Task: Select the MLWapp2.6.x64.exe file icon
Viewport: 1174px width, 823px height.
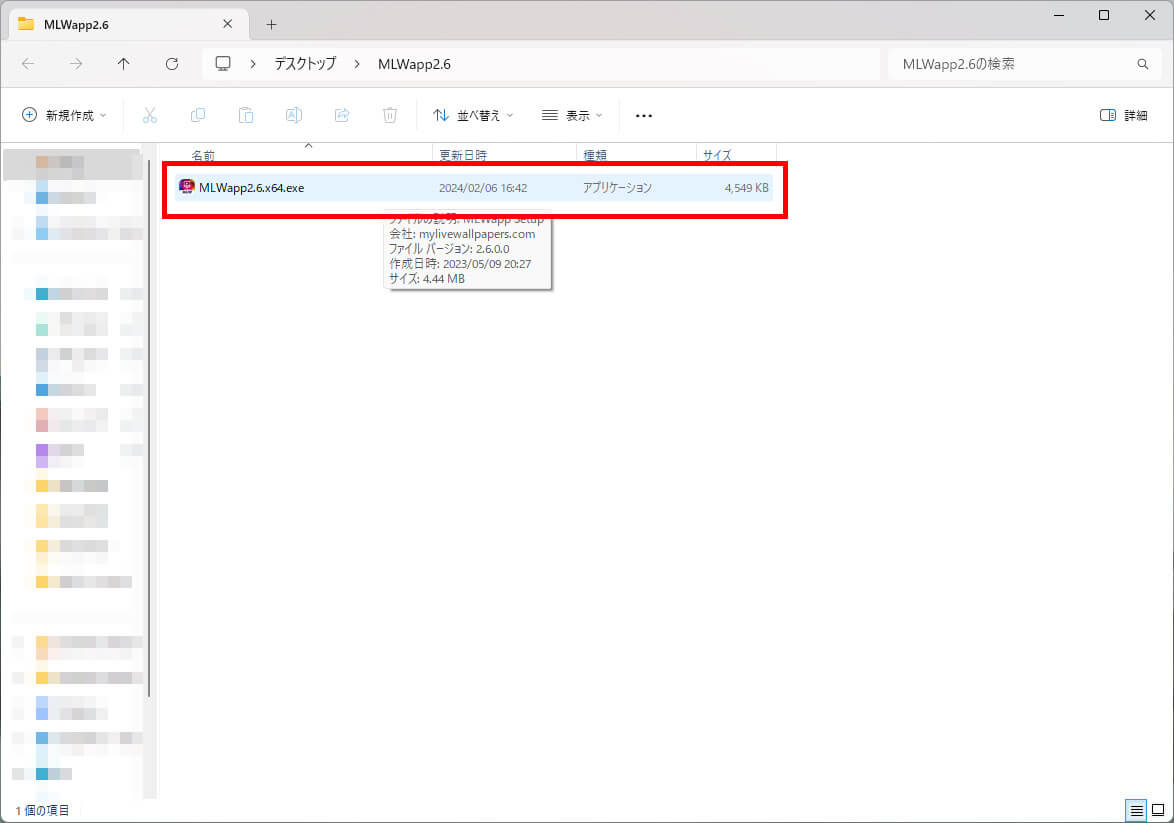Action: (x=187, y=187)
